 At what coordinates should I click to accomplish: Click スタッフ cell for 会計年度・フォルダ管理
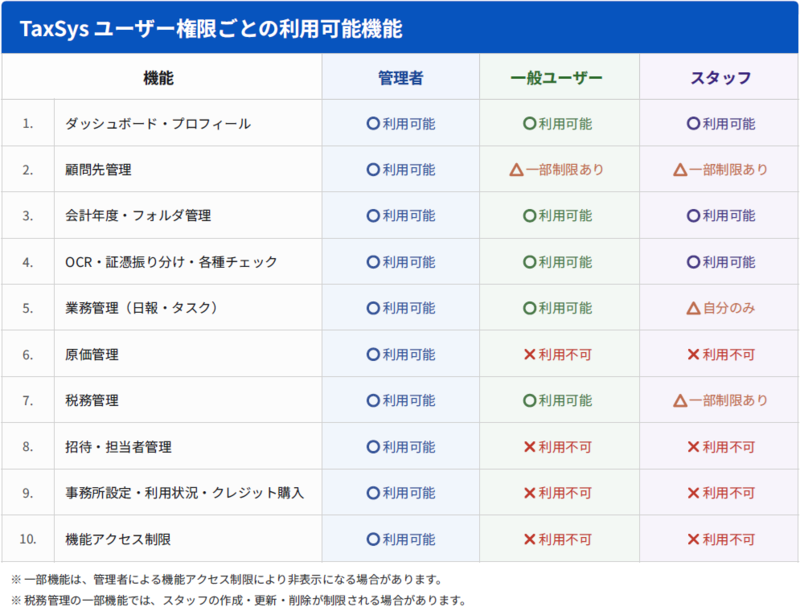721,216
